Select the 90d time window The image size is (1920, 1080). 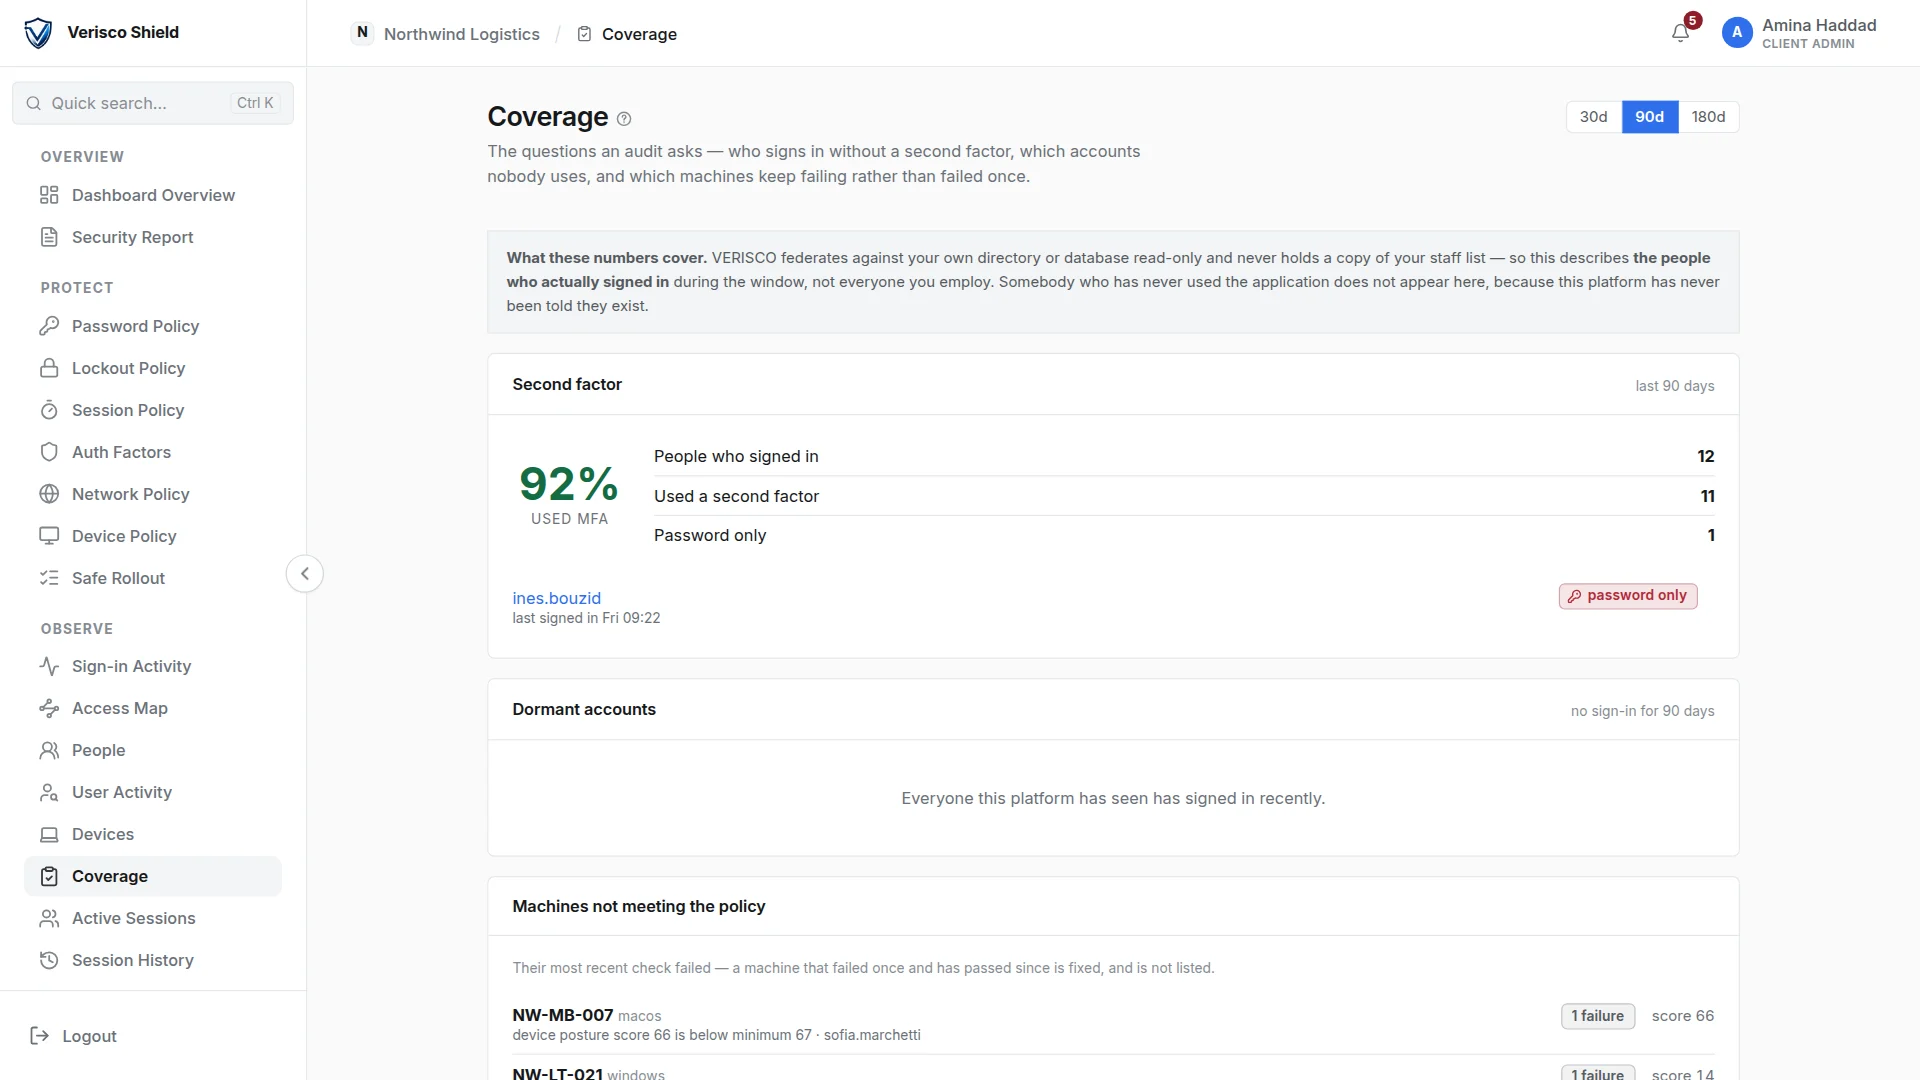pyautogui.click(x=1649, y=117)
